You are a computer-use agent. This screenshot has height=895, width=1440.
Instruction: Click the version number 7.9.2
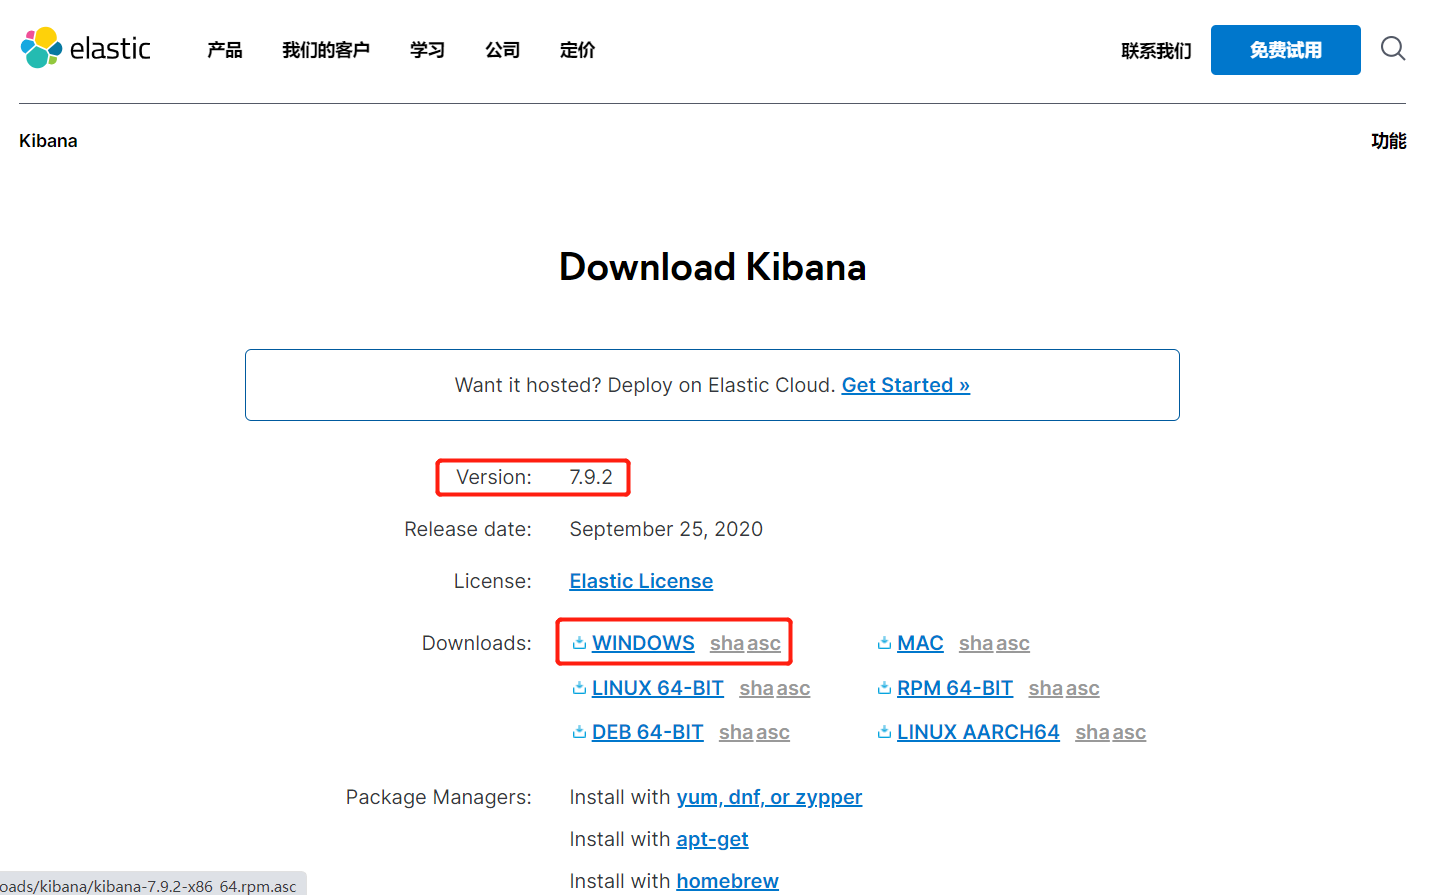coord(591,477)
